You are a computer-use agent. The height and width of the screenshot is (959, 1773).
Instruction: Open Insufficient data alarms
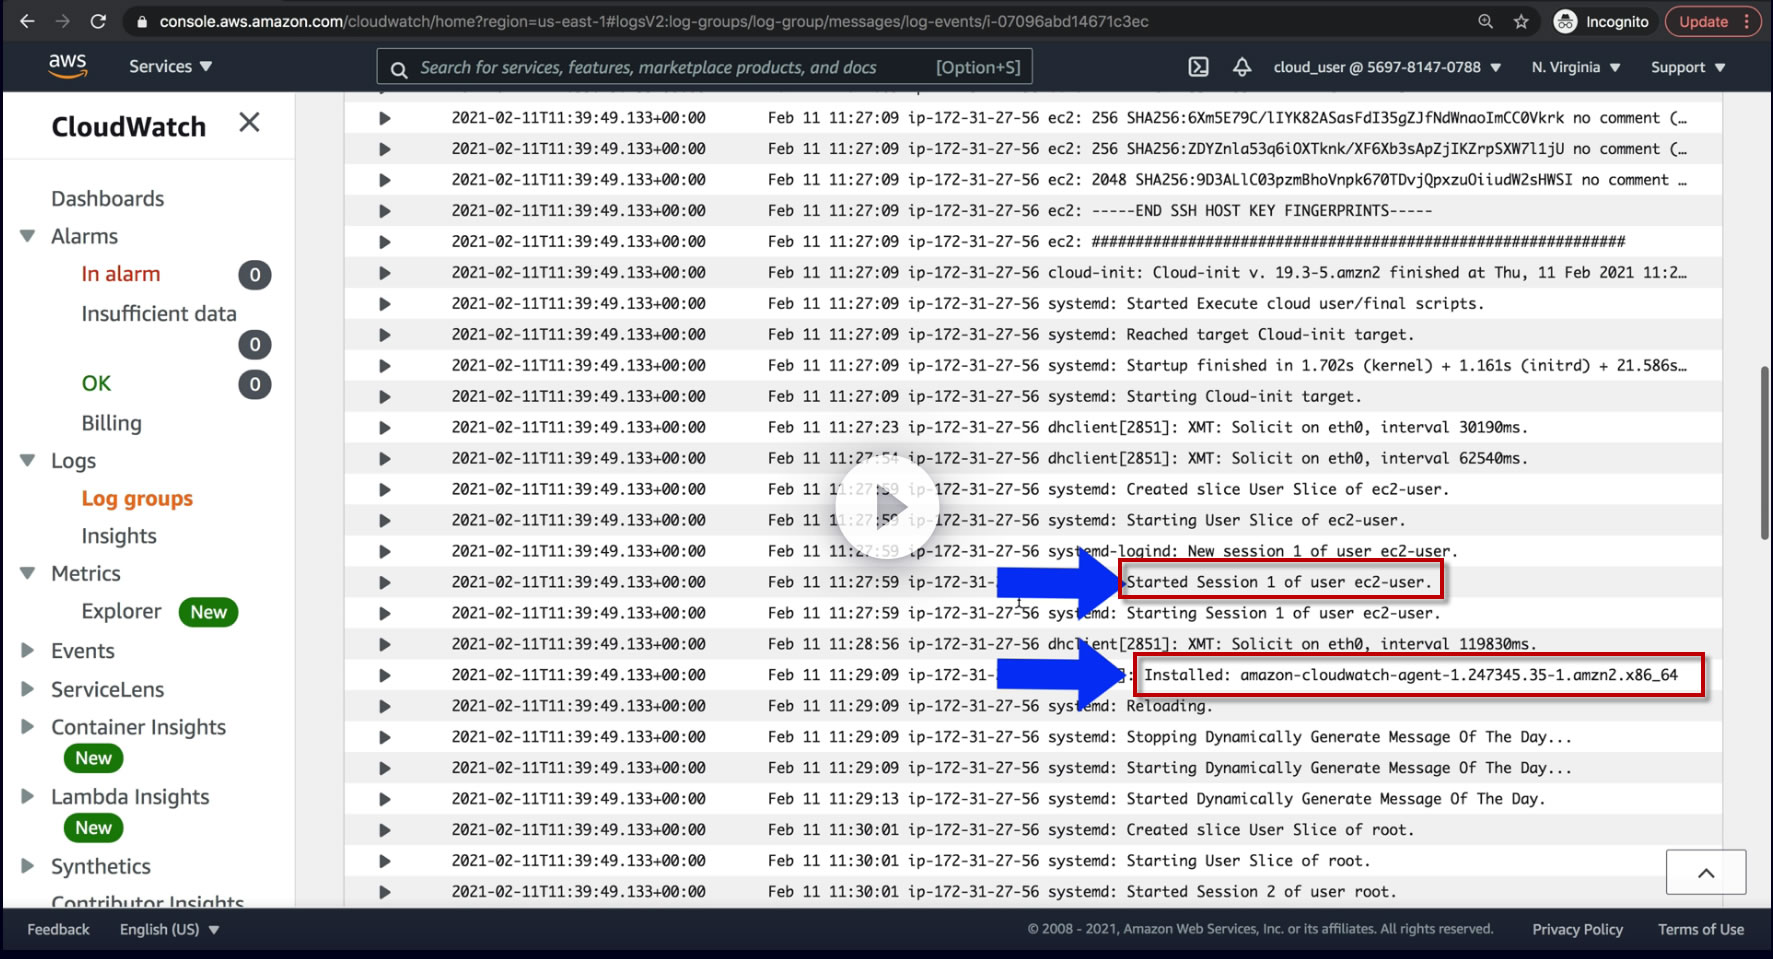pos(159,313)
